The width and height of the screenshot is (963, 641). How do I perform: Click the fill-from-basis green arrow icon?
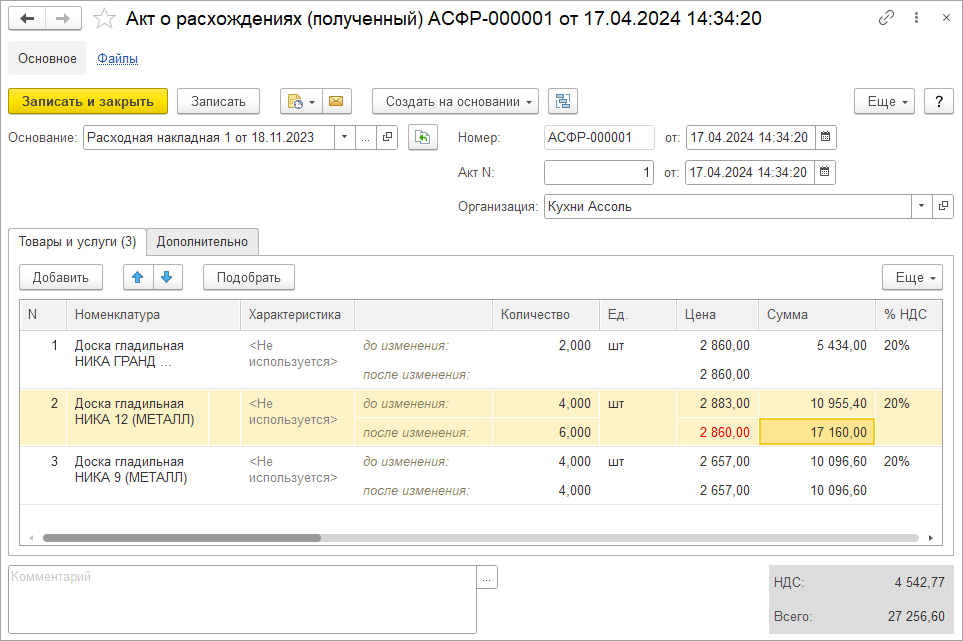pos(423,138)
